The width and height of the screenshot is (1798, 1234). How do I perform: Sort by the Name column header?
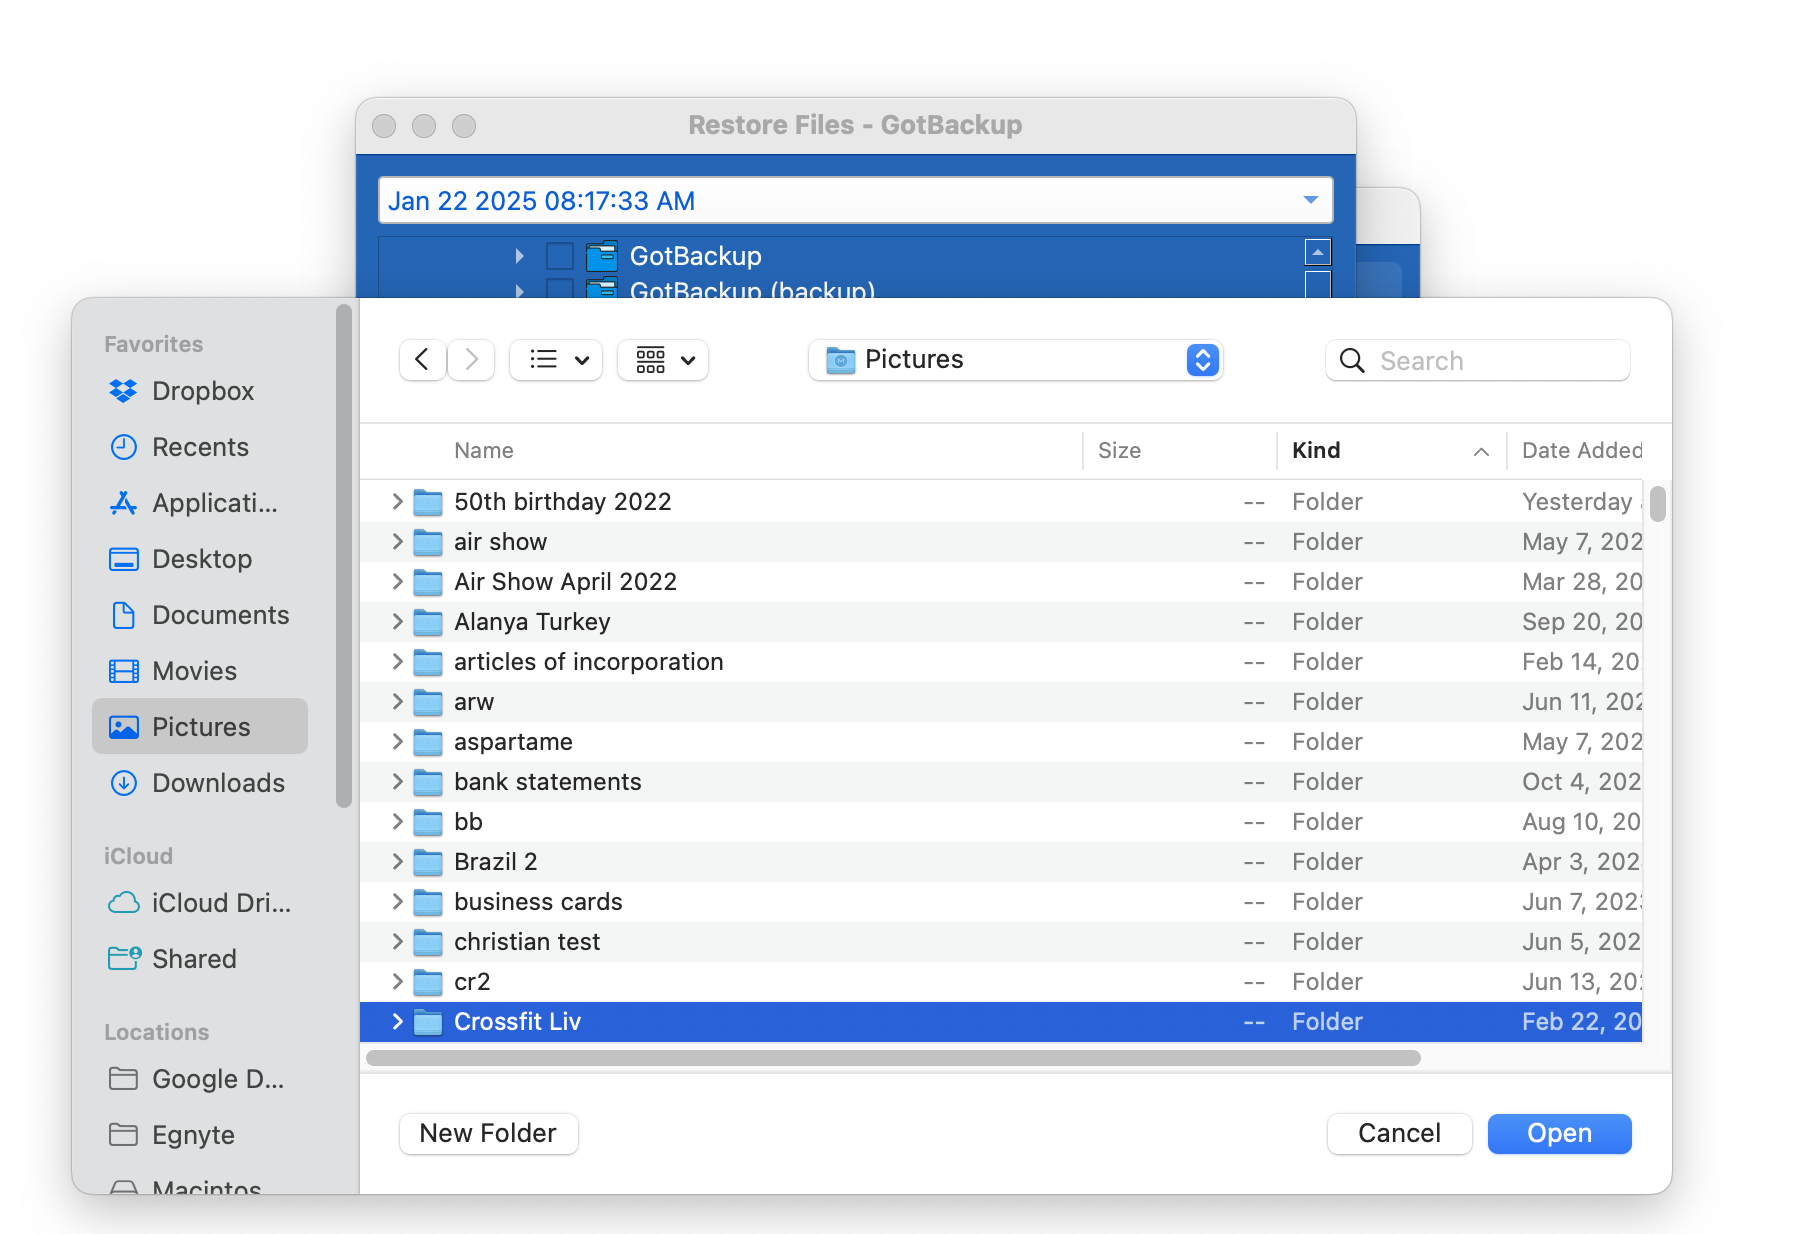484,451
